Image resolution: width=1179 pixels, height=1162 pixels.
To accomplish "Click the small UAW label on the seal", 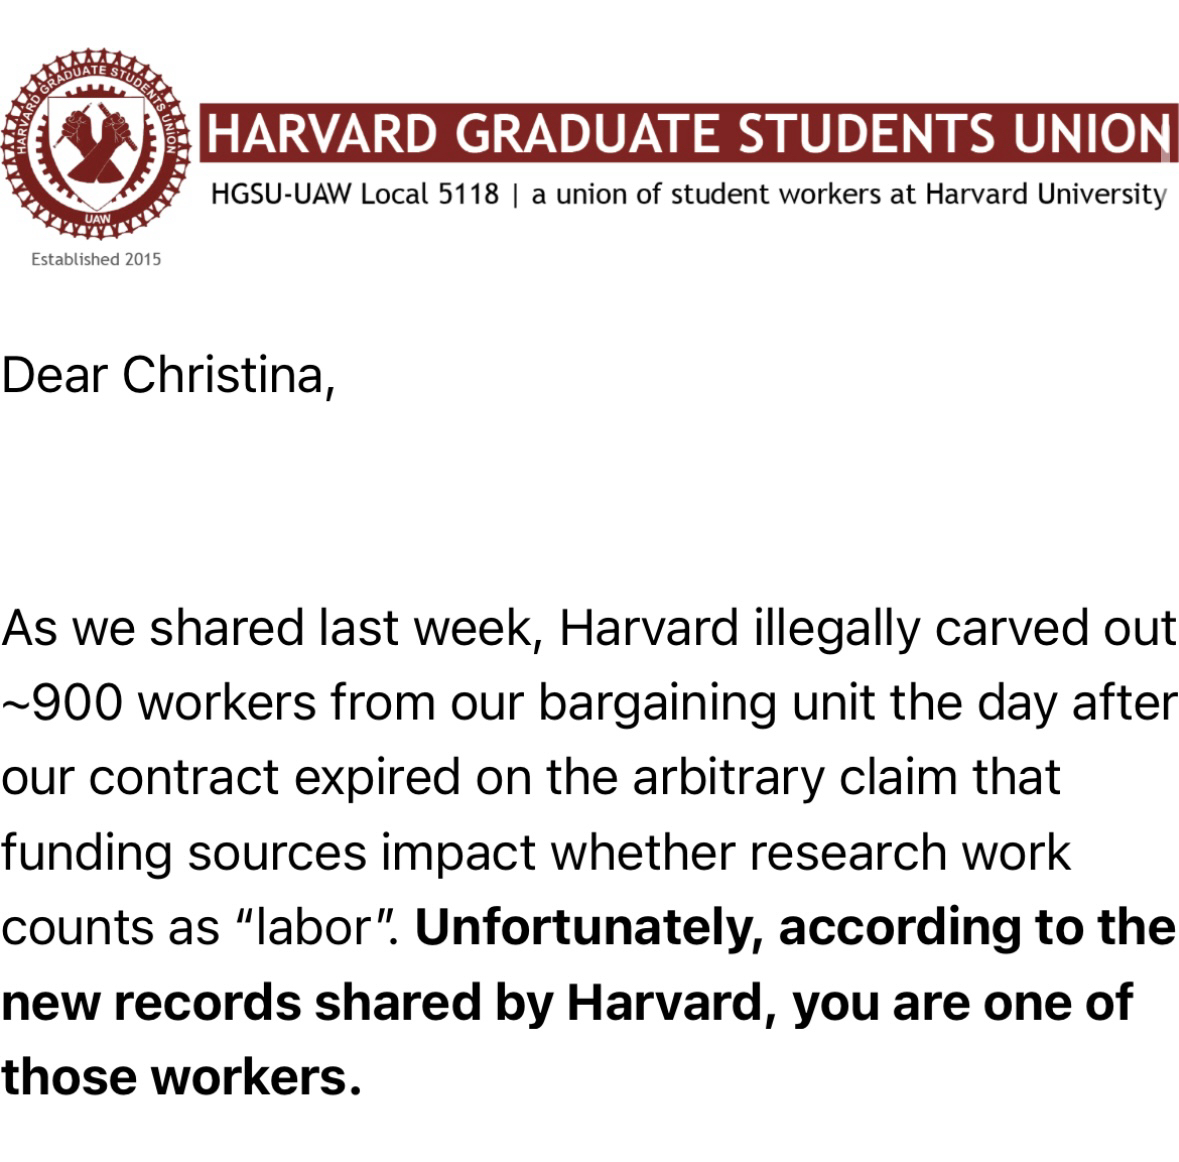I will 97,217.
